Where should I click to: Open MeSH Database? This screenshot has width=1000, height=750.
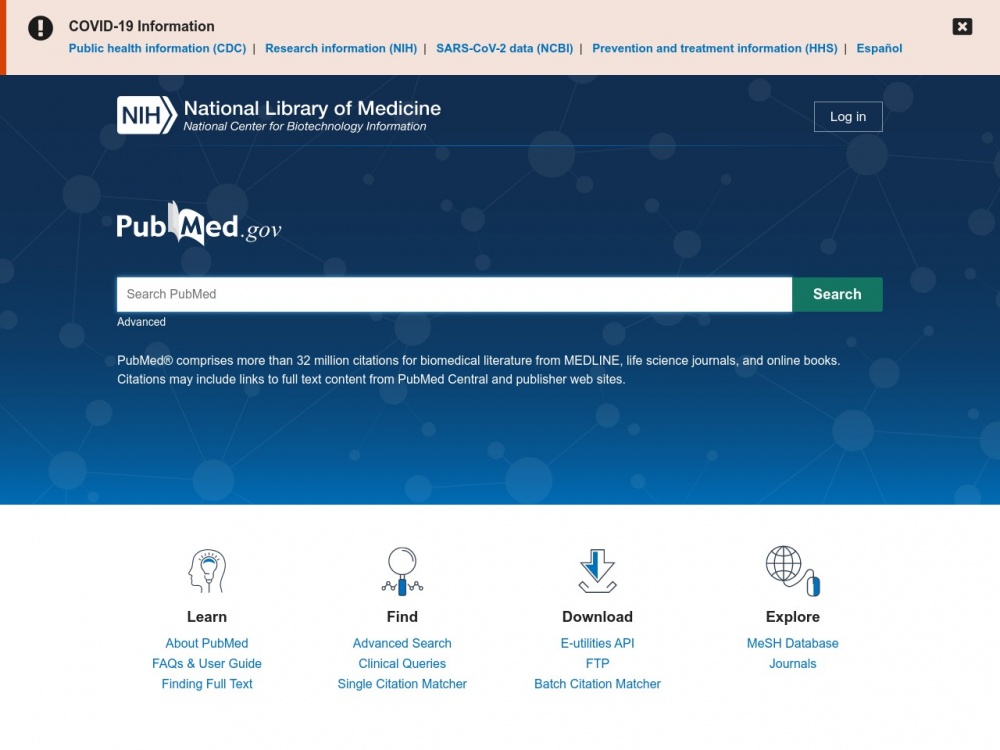pyautogui.click(x=793, y=643)
